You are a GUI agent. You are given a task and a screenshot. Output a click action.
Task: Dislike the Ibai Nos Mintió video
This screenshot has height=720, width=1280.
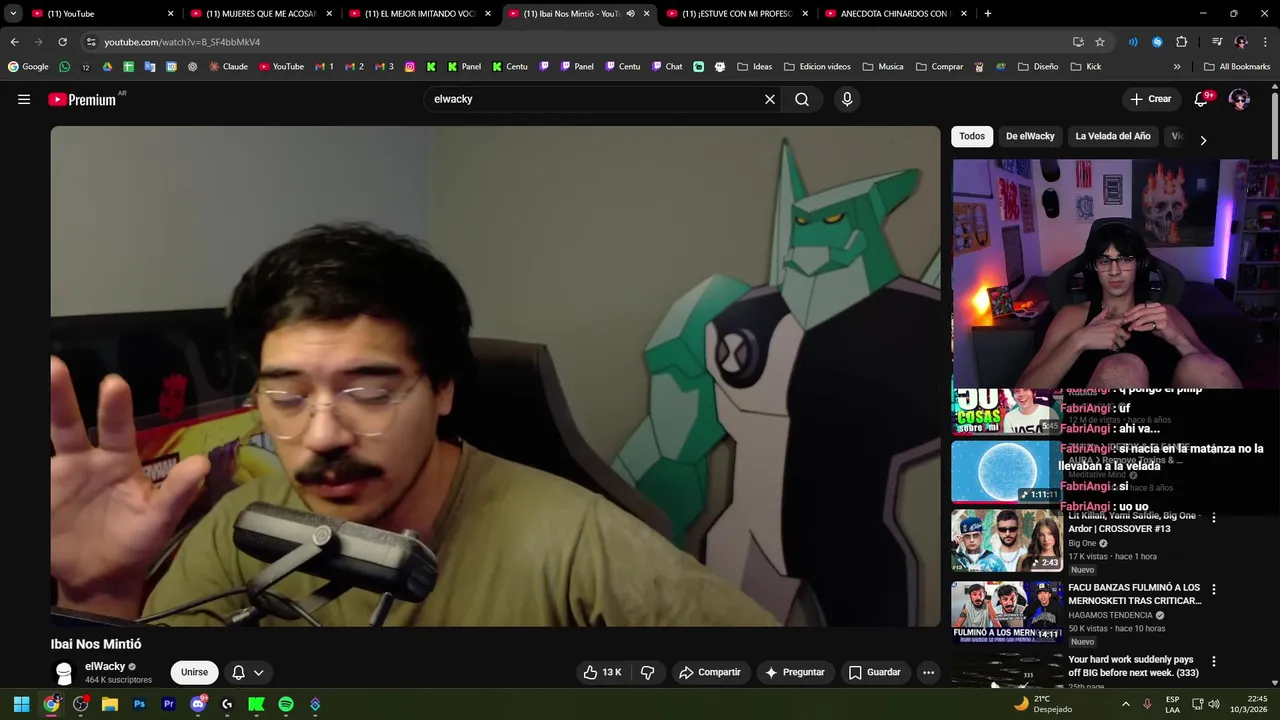(647, 672)
